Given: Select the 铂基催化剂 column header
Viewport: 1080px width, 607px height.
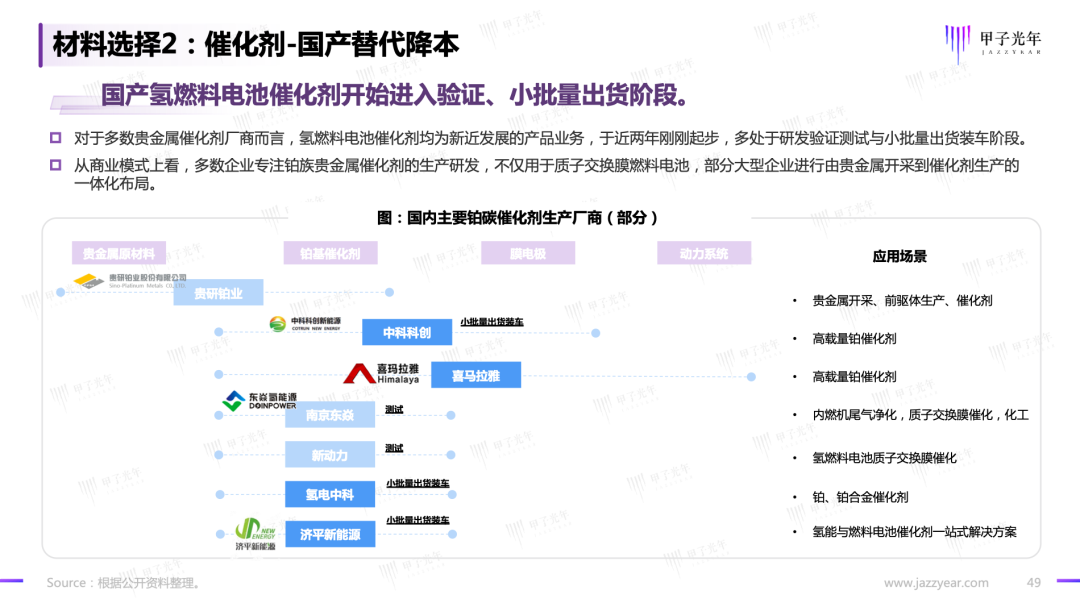Looking at the screenshot, I should 330,254.
